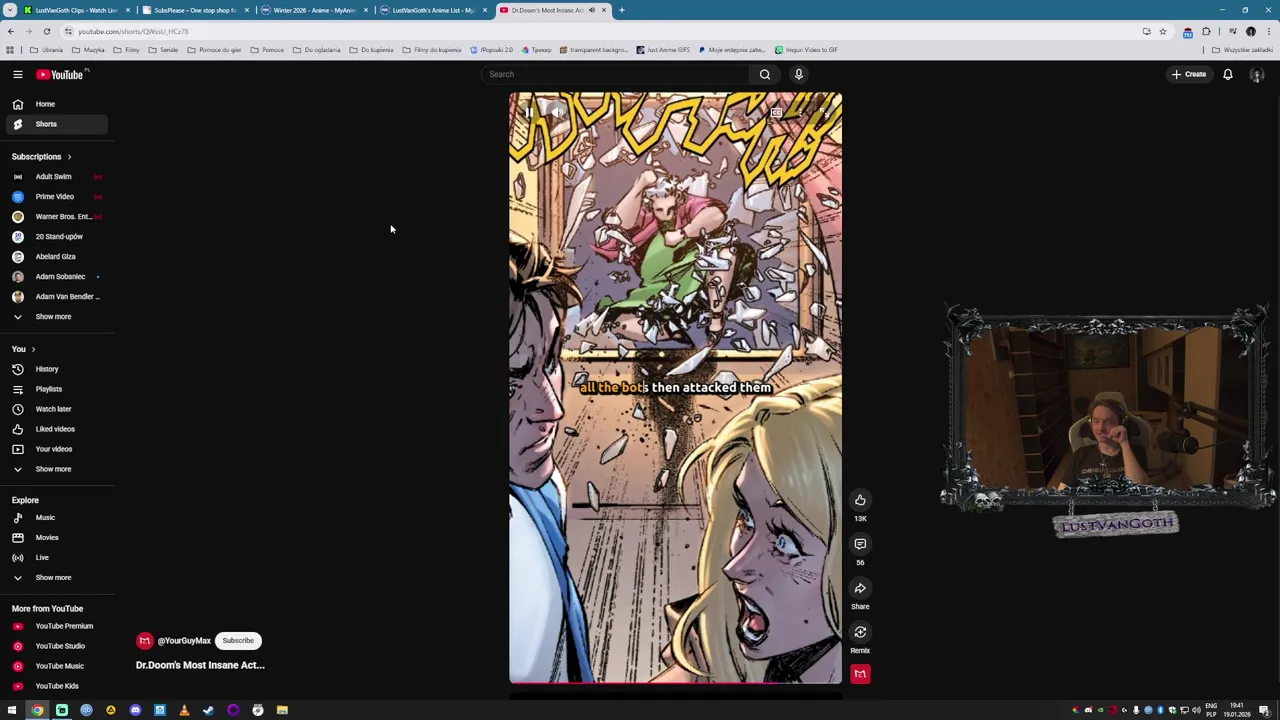1280x720 pixels.
Task: Open YouTube Kids link
Action: [57, 686]
